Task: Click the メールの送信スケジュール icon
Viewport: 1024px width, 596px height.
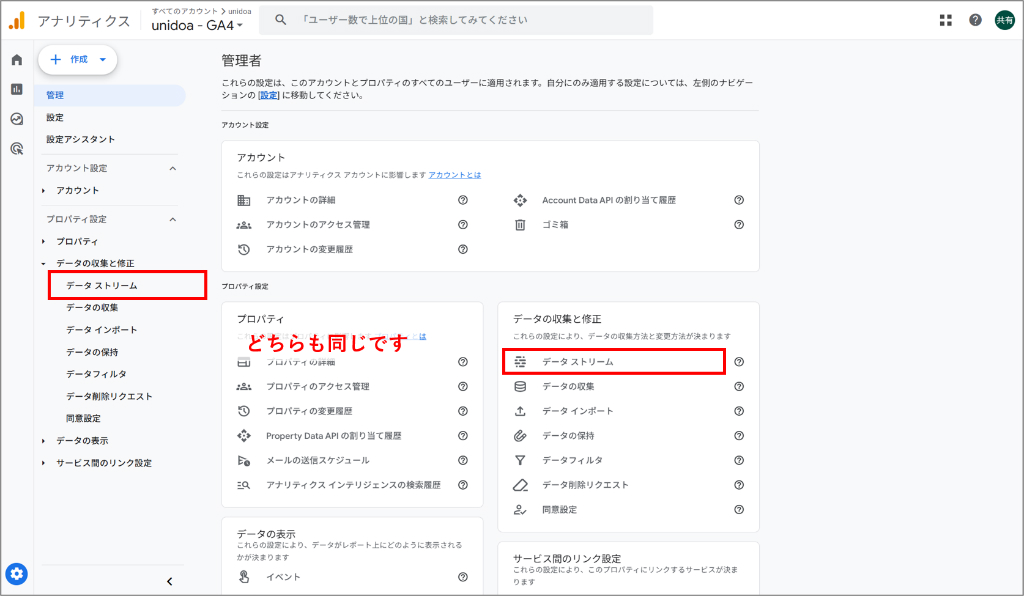Action: coord(244,460)
